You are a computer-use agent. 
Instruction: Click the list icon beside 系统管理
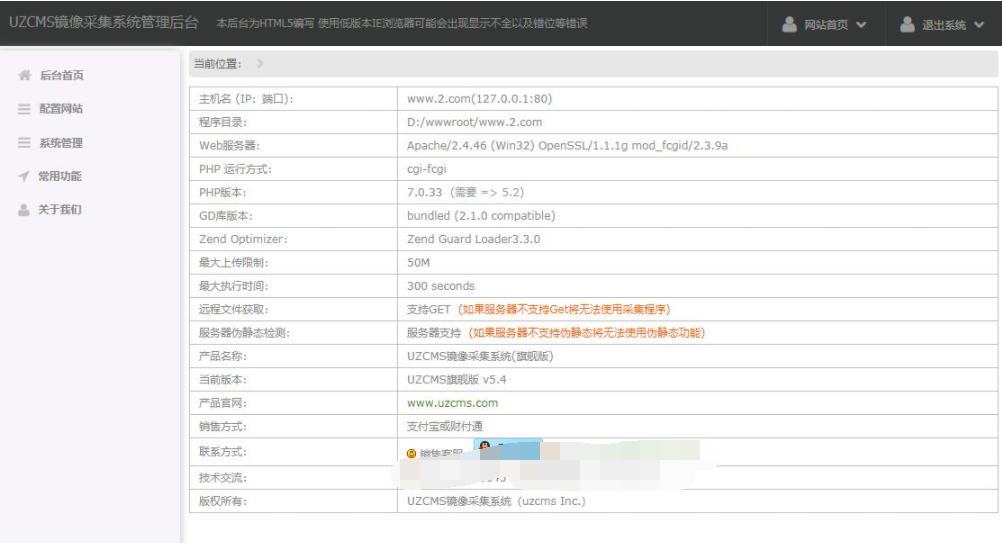[24, 142]
